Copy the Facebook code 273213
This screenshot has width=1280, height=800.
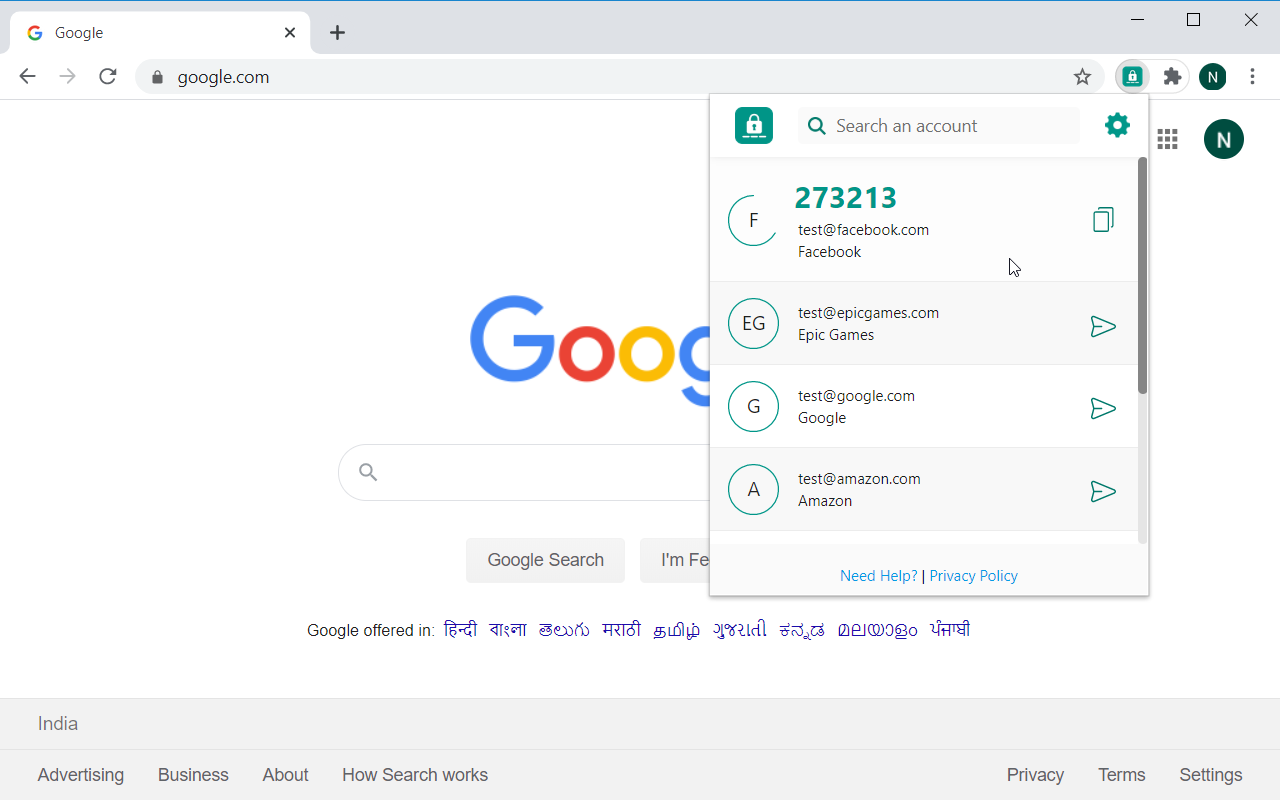click(x=1102, y=219)
